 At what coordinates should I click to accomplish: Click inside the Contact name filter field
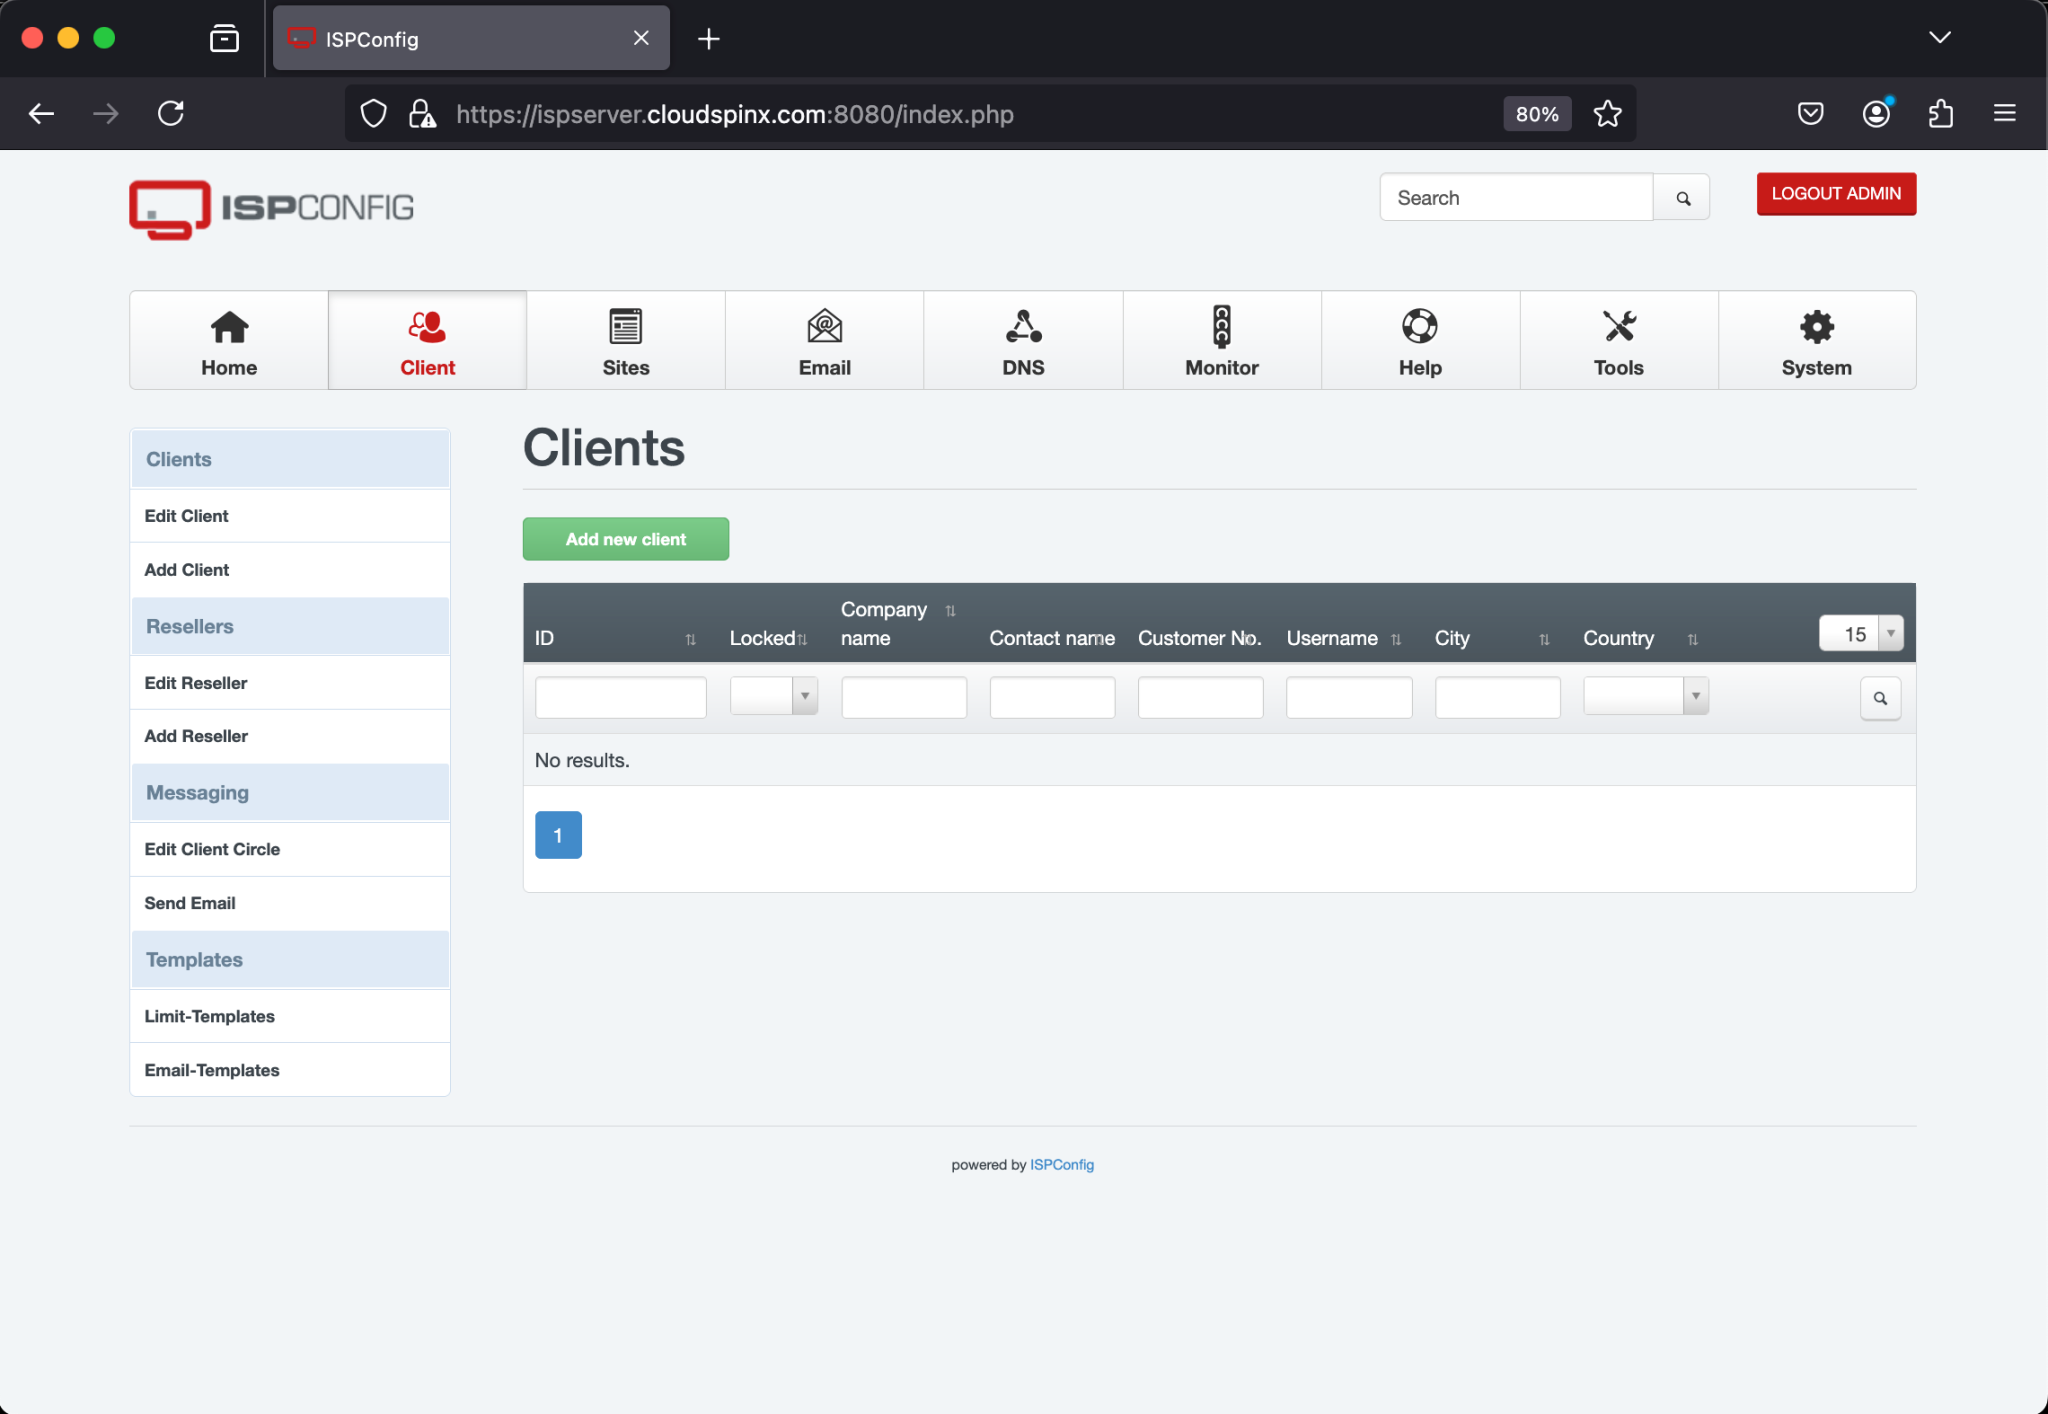coord(1051,696)
